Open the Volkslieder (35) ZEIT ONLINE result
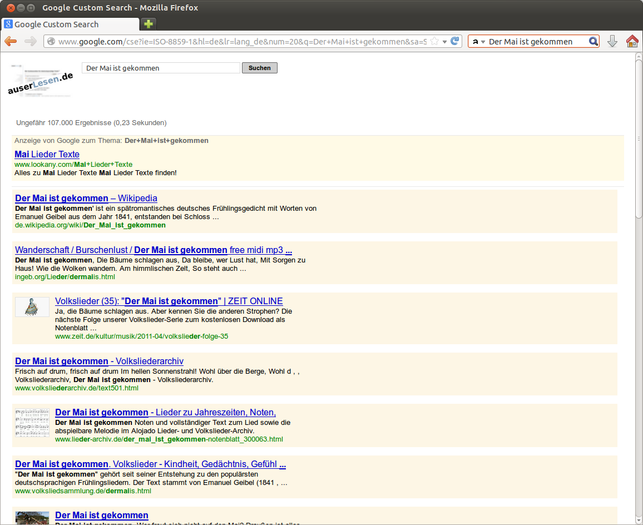 pyautogui.click(x=169, y=301)
